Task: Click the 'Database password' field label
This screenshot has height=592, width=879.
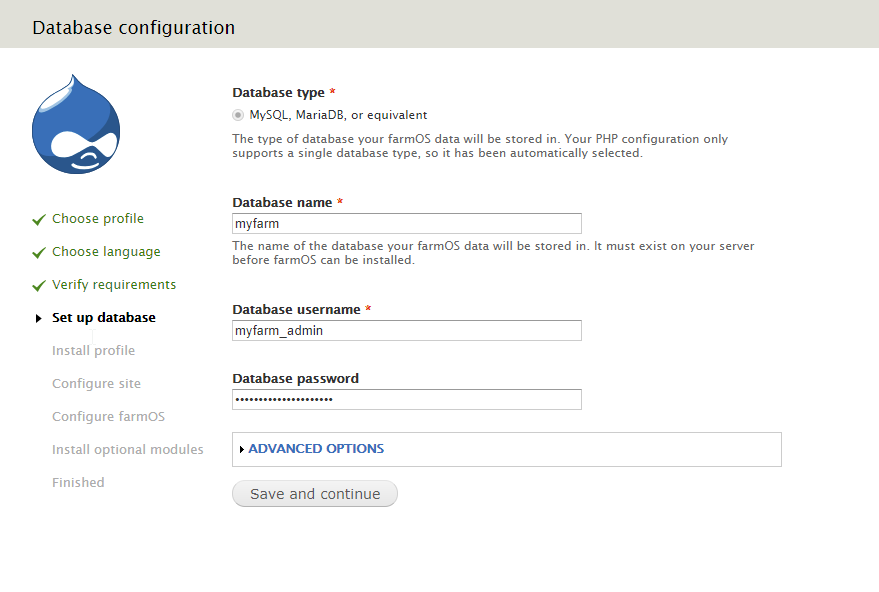Action: pyautogui.click(x=295, y=379)
